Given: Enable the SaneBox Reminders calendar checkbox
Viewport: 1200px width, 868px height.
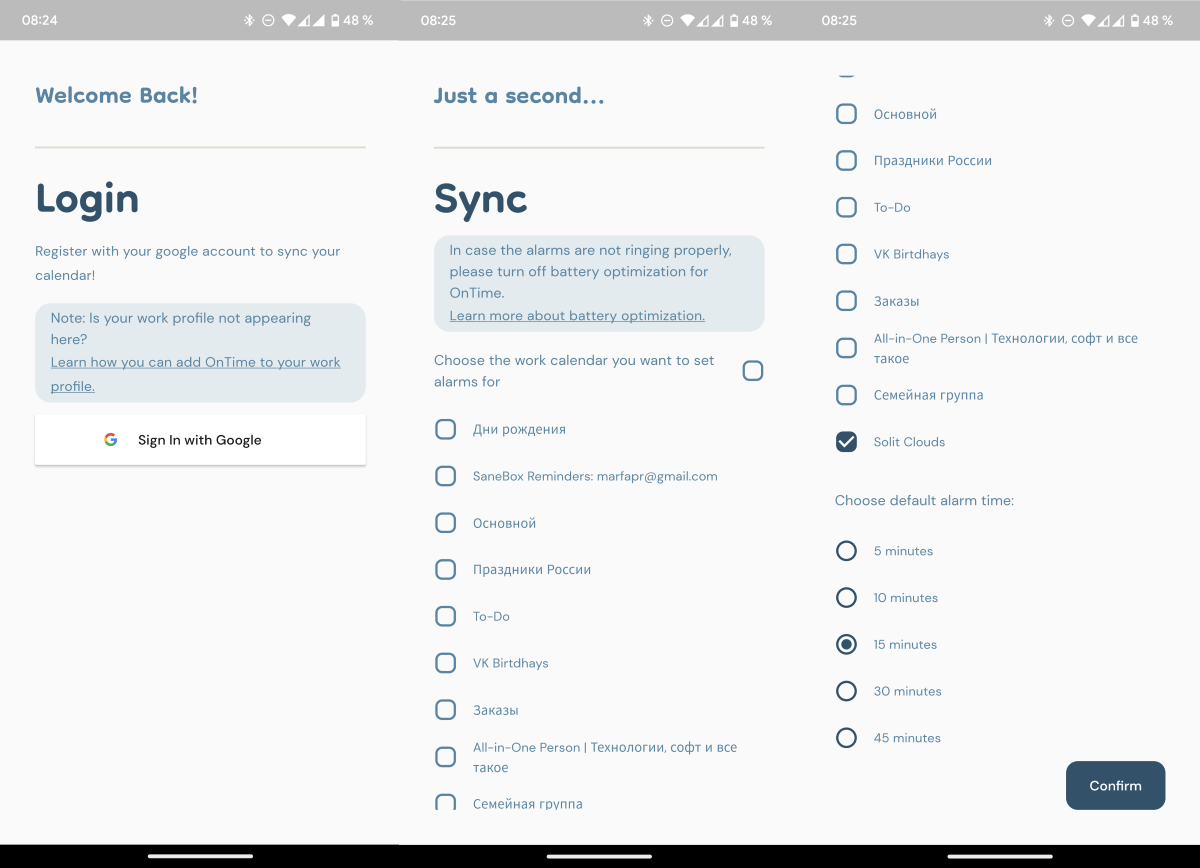Looking at the screenshot, I should pos(446,476).
